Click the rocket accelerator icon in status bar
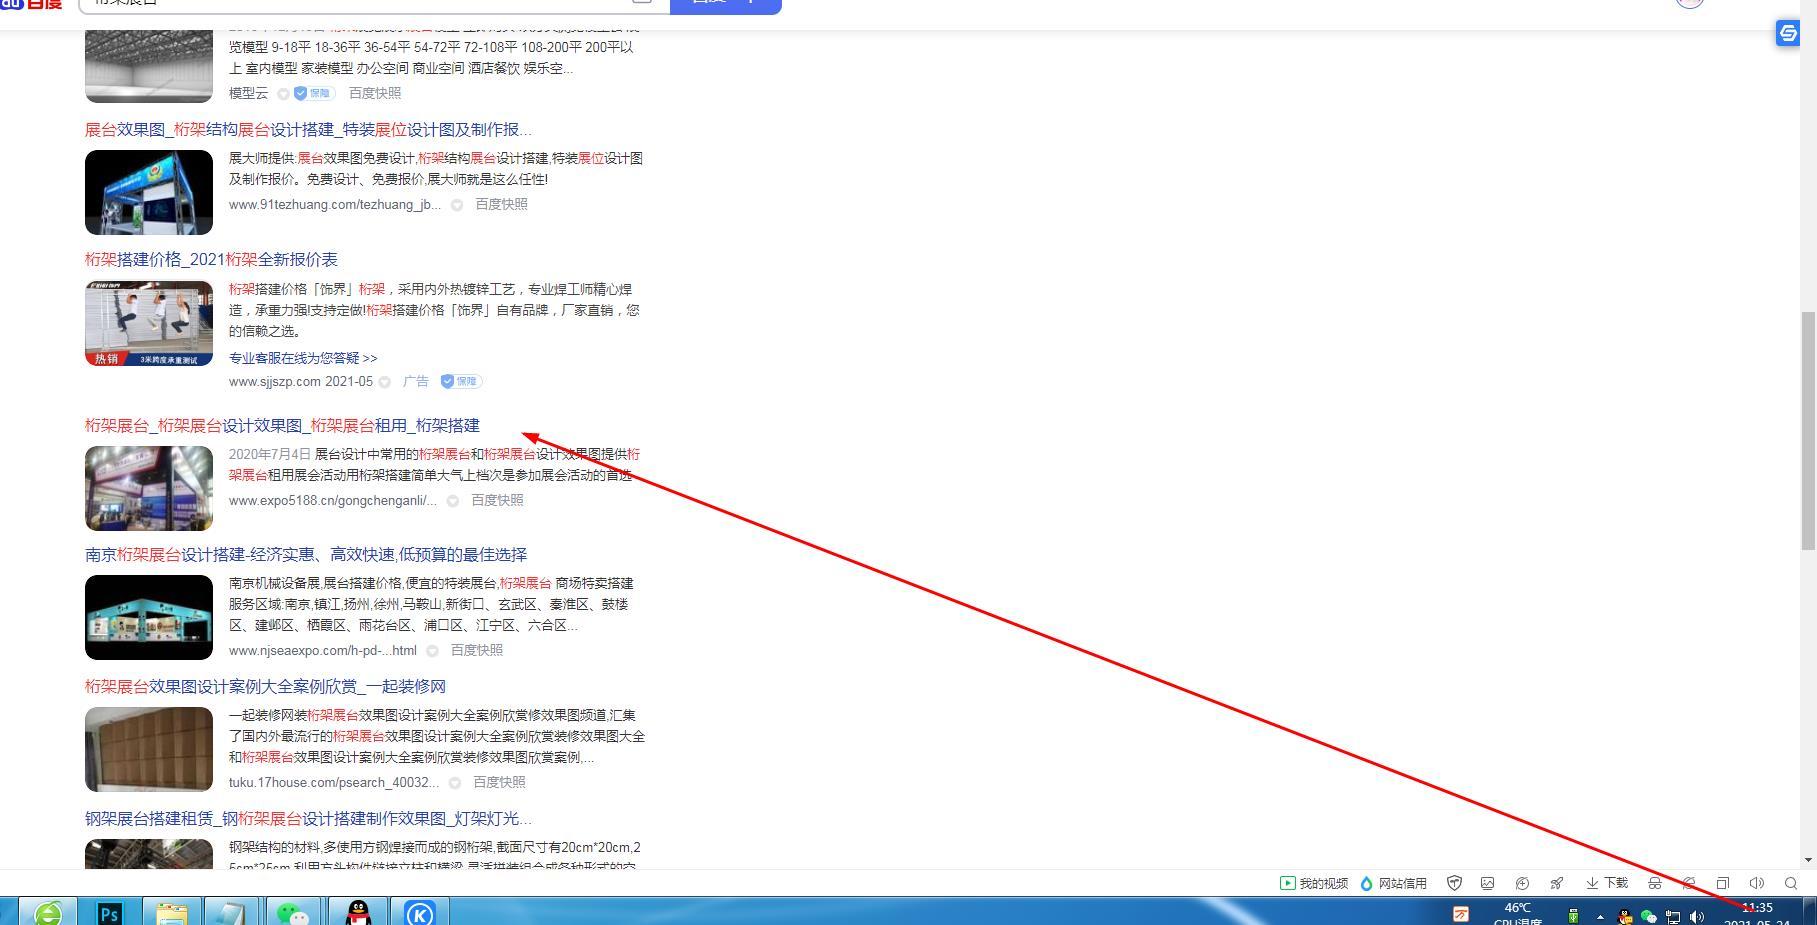This screenshot has height=925, width=1817. pos(1557,883)
